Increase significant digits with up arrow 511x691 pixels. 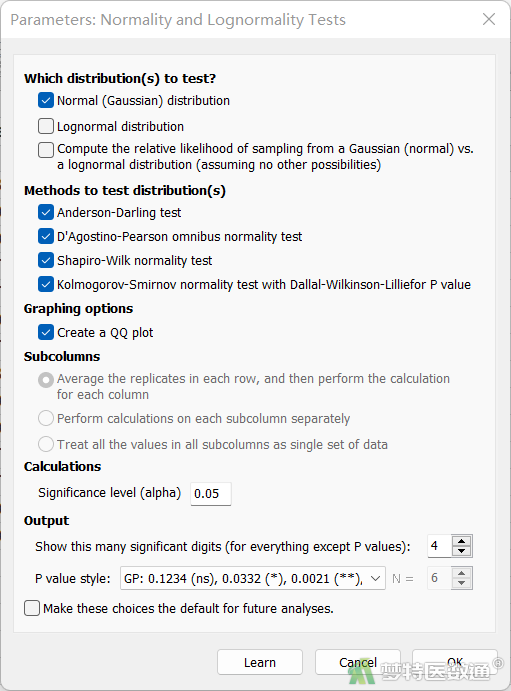coord(462,542)
